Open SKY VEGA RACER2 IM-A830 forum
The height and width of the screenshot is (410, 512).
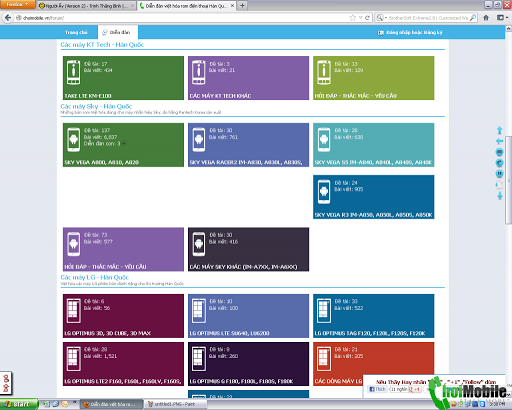pyautogui.click(x=248, y=145)
